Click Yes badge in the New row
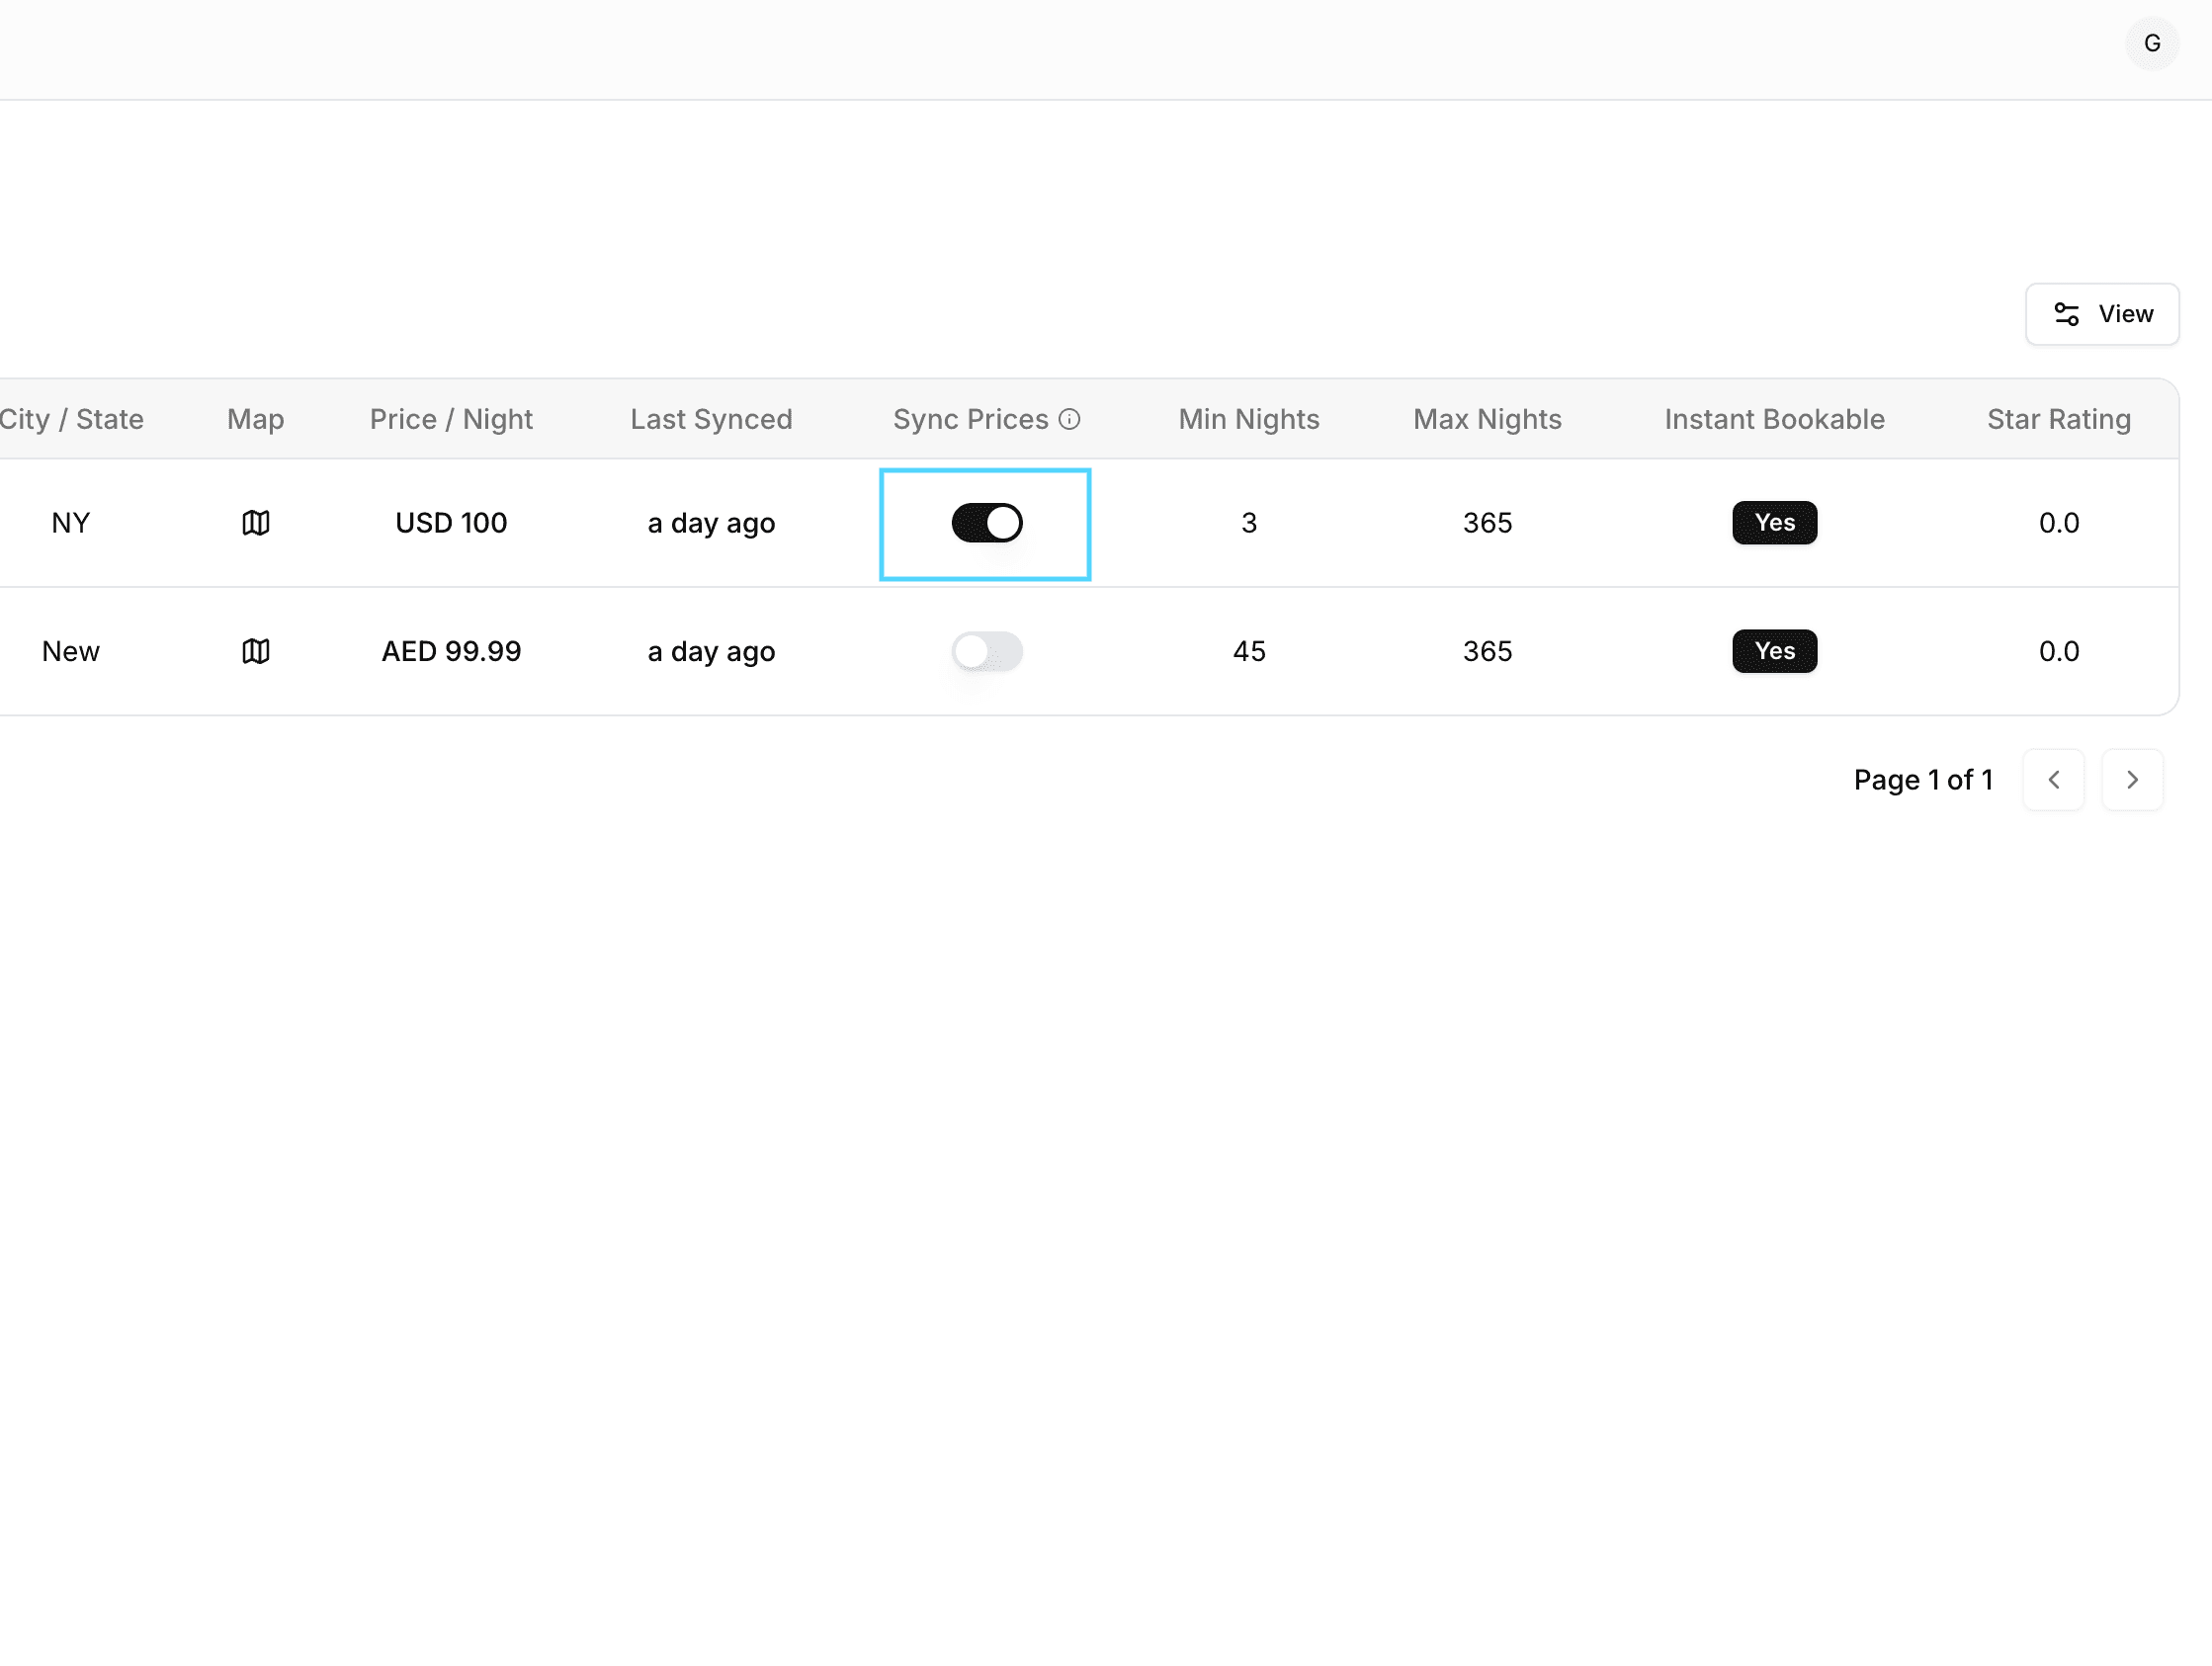The image size is (2212, 1666). click(x=1774, y=651)
